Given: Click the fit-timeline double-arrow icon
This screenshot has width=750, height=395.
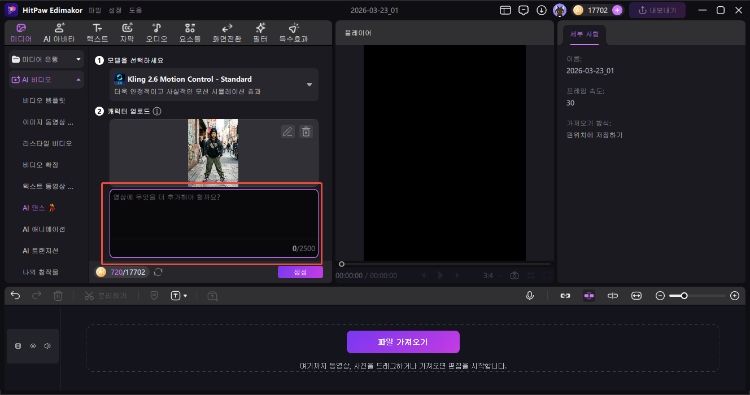Looking at the screenshot, I should pos(636,296).
